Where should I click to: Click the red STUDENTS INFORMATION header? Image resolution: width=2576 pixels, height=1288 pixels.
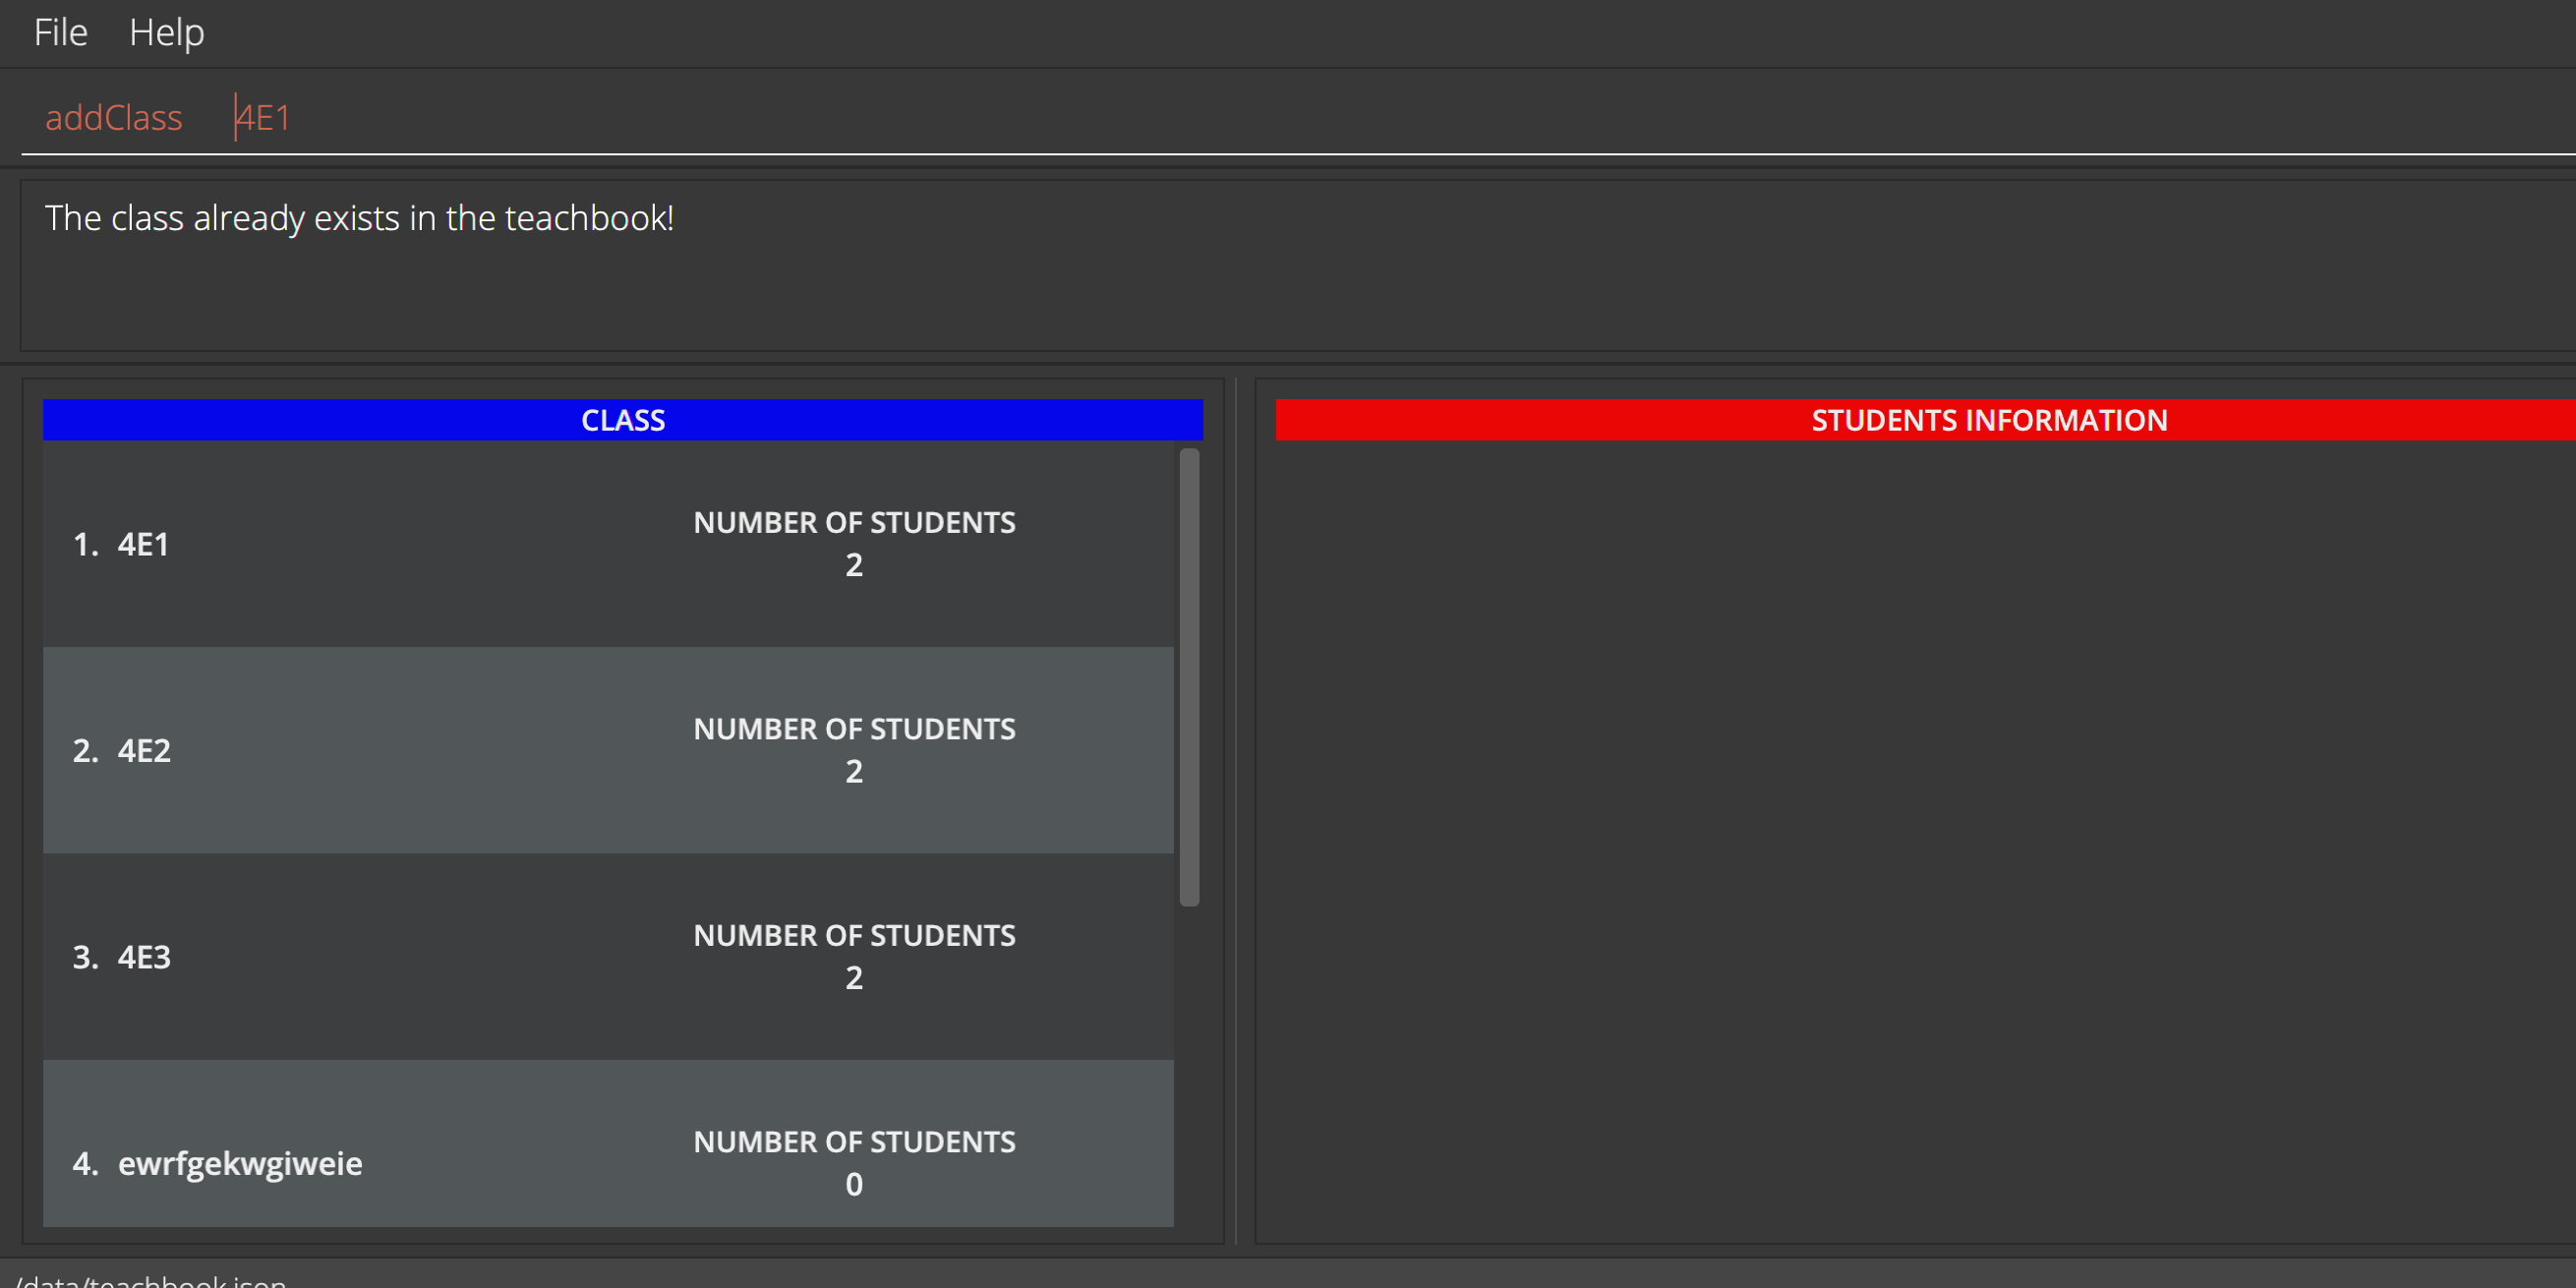[x=1988, y=420]
